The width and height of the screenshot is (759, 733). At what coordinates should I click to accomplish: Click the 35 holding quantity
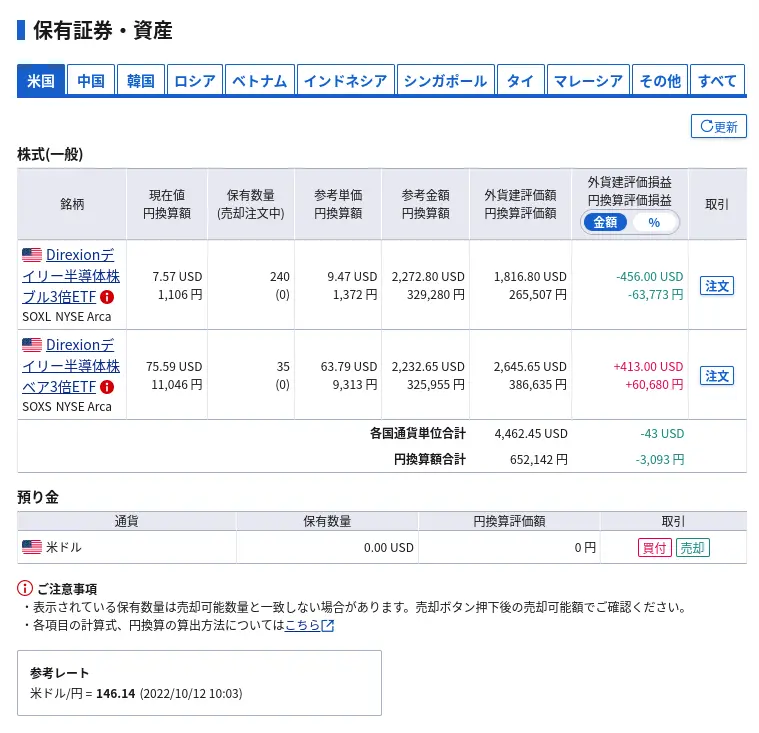[283, 366]
